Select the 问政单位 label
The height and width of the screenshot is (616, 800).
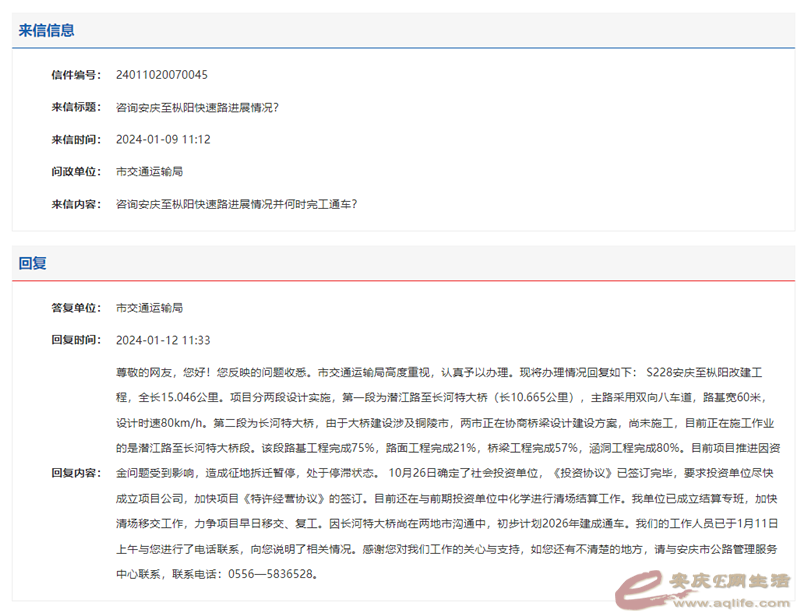click(x=76, y=172)
